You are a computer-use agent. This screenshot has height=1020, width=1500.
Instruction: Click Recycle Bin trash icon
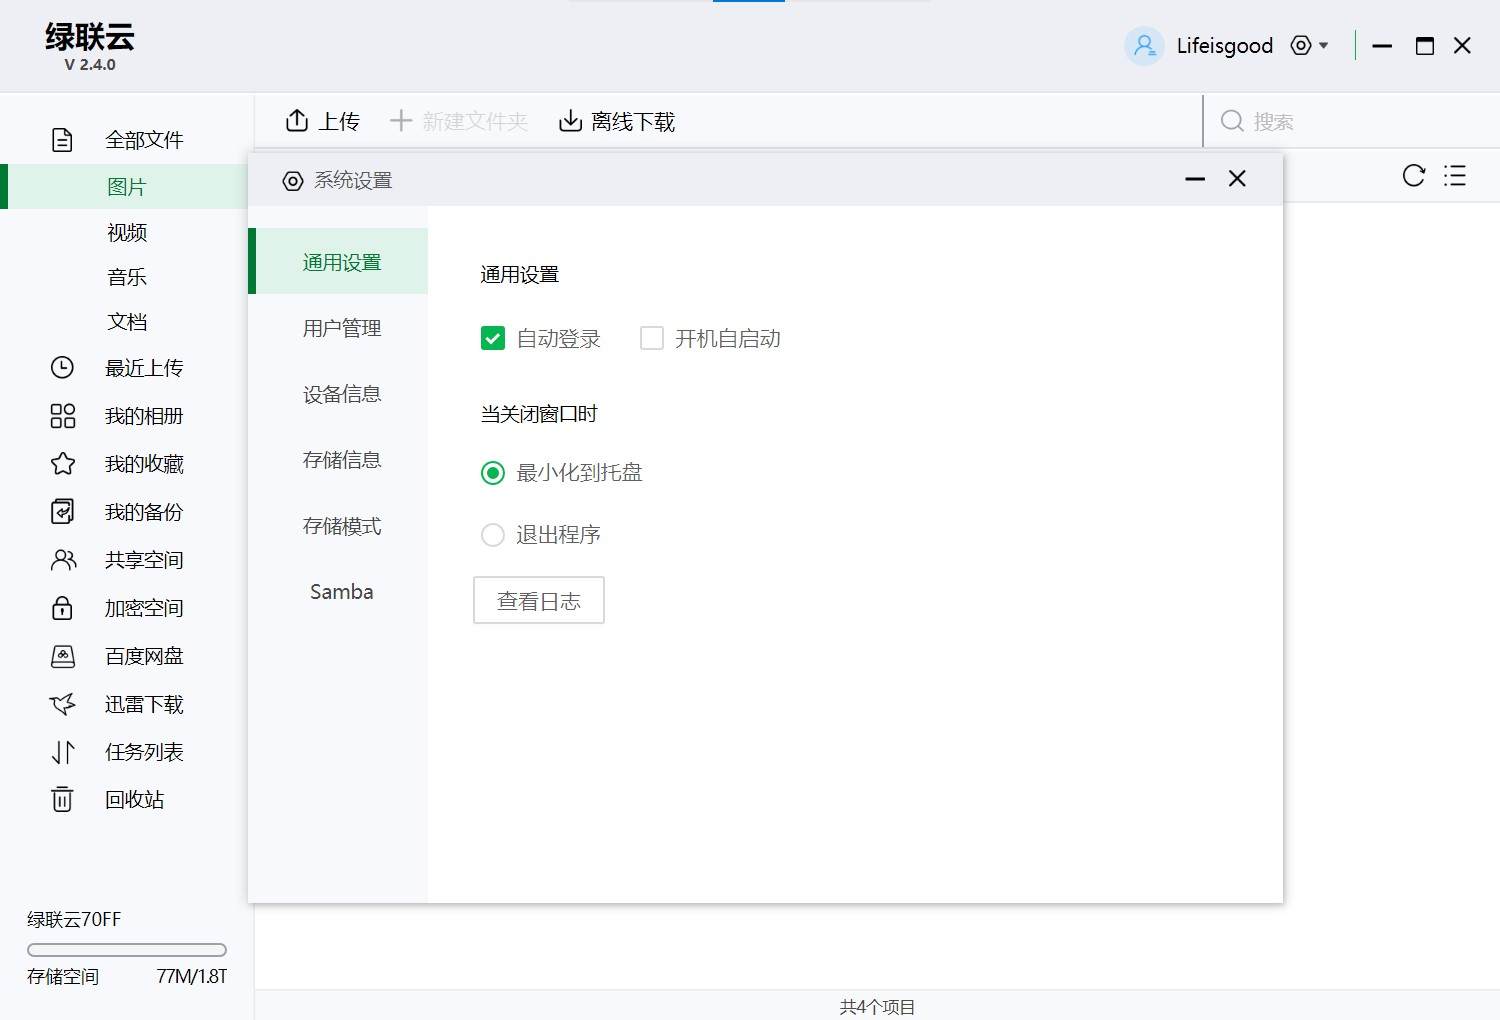click(62, 799)
